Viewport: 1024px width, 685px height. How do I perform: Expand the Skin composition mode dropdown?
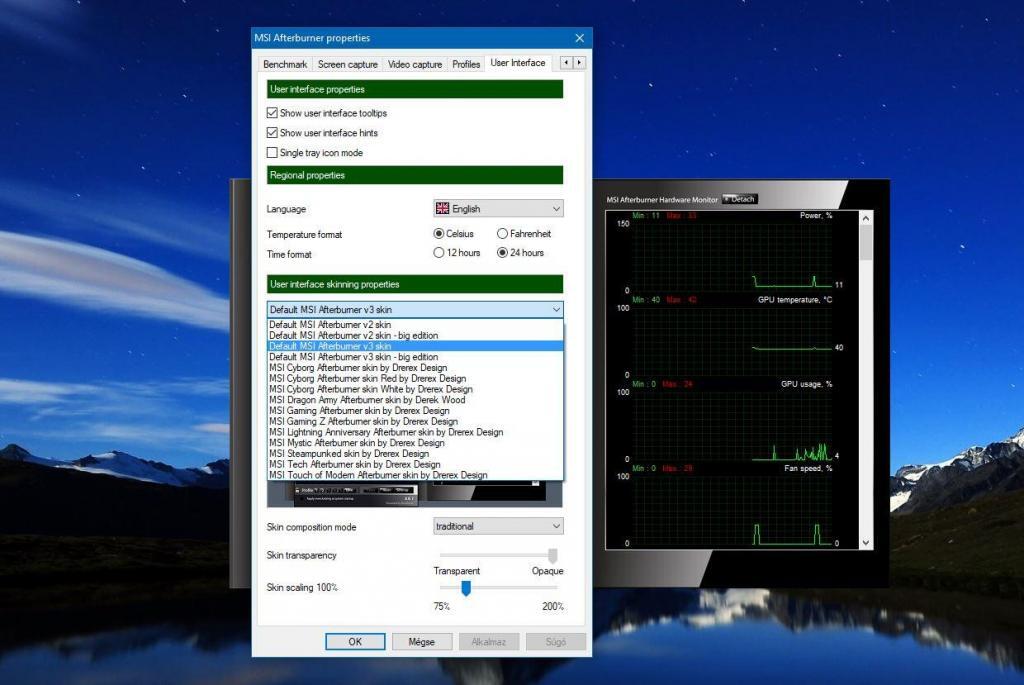coord(498,526)
